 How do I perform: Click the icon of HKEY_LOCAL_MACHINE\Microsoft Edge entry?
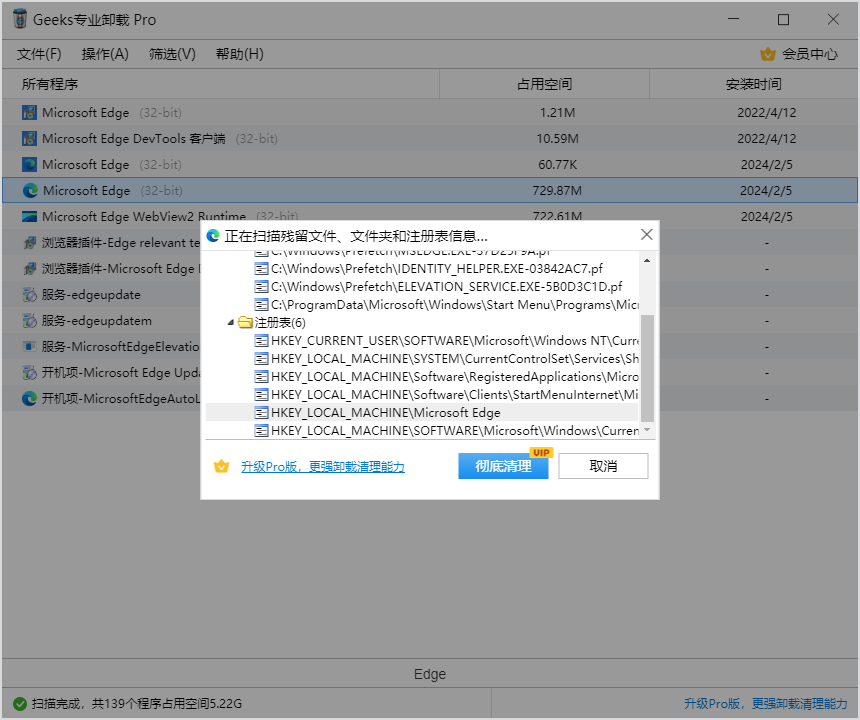click(x=261, y=412)
